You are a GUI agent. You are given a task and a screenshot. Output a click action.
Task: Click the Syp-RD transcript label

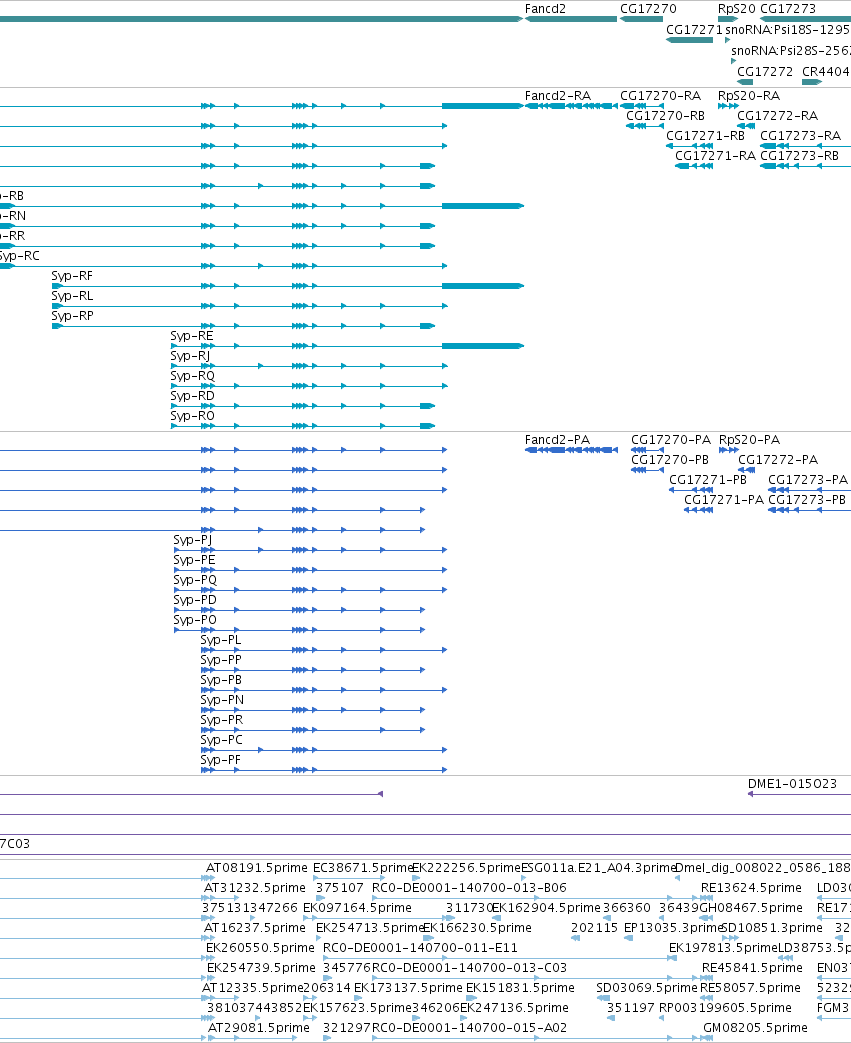(x=192, y=396)
